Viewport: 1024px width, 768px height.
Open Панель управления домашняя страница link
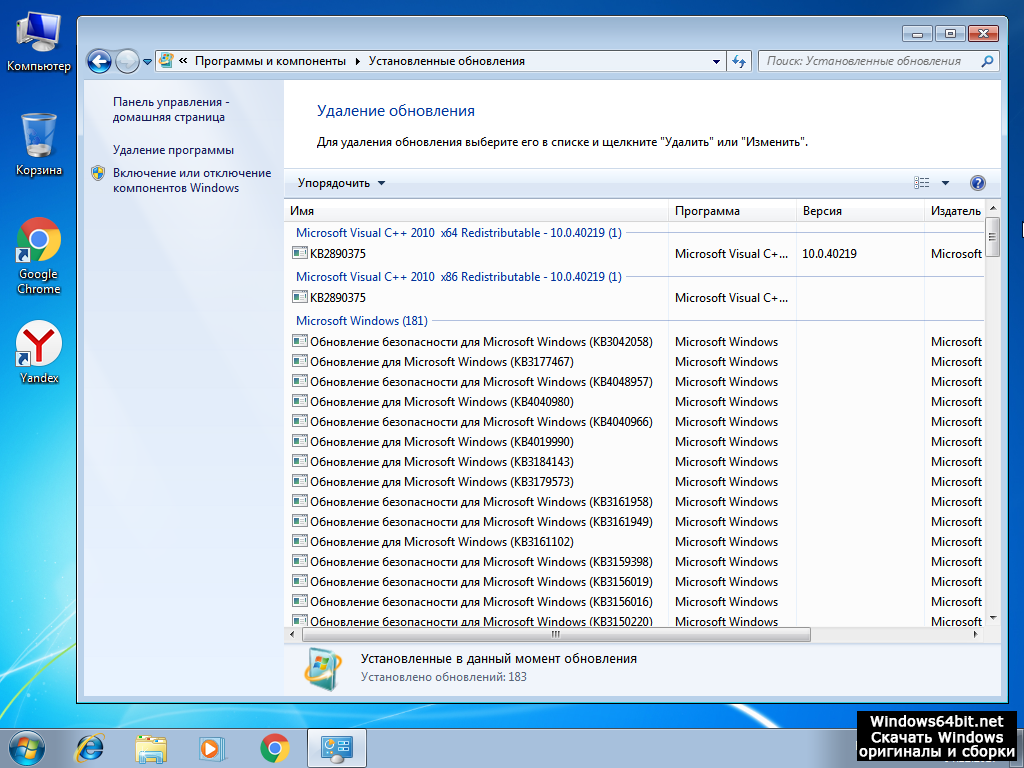click(171, 109)
